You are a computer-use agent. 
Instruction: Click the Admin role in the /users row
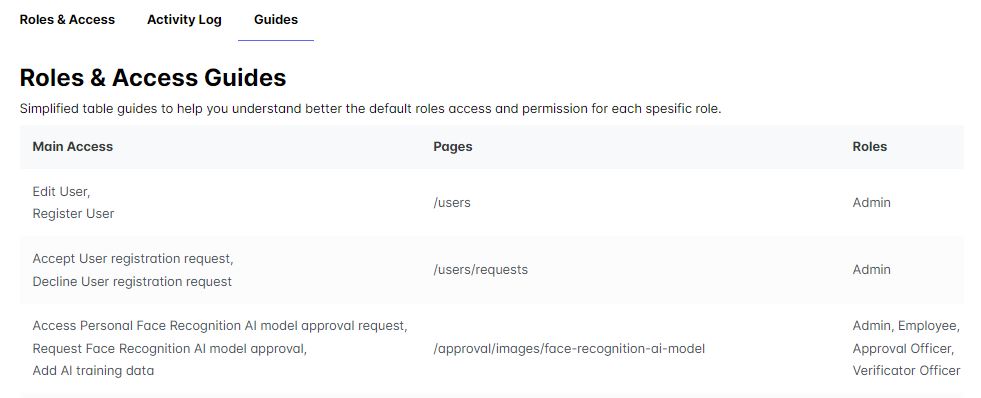click(x=872, y=203)
